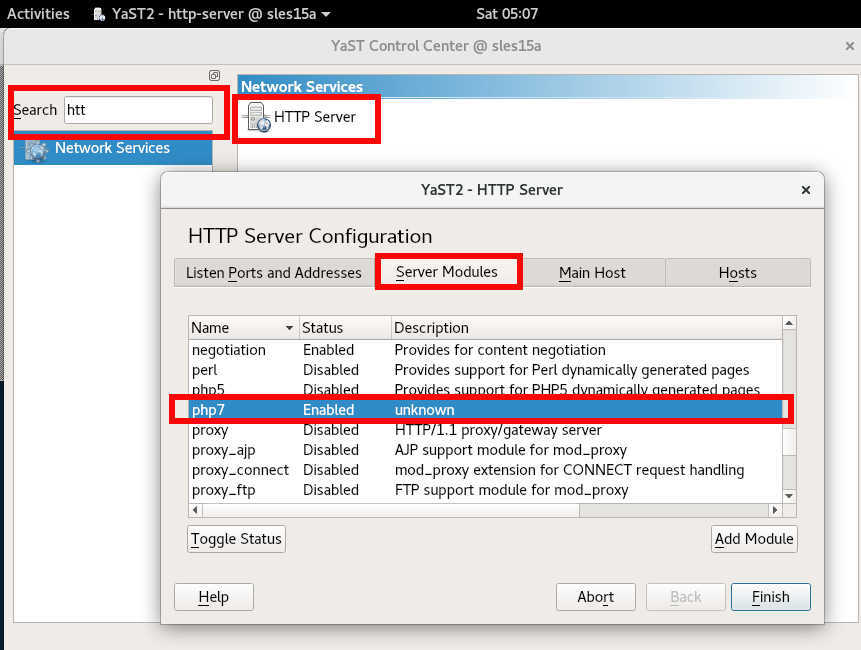Switch to the Hosts tab

point(737,273)
